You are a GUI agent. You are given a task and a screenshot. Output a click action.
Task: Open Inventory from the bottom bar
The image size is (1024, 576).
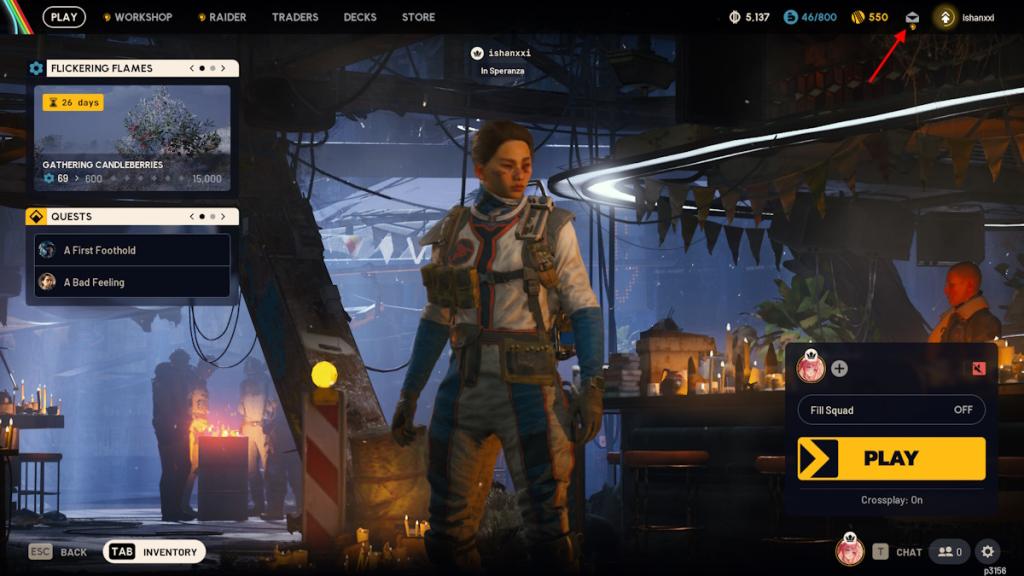155,551
